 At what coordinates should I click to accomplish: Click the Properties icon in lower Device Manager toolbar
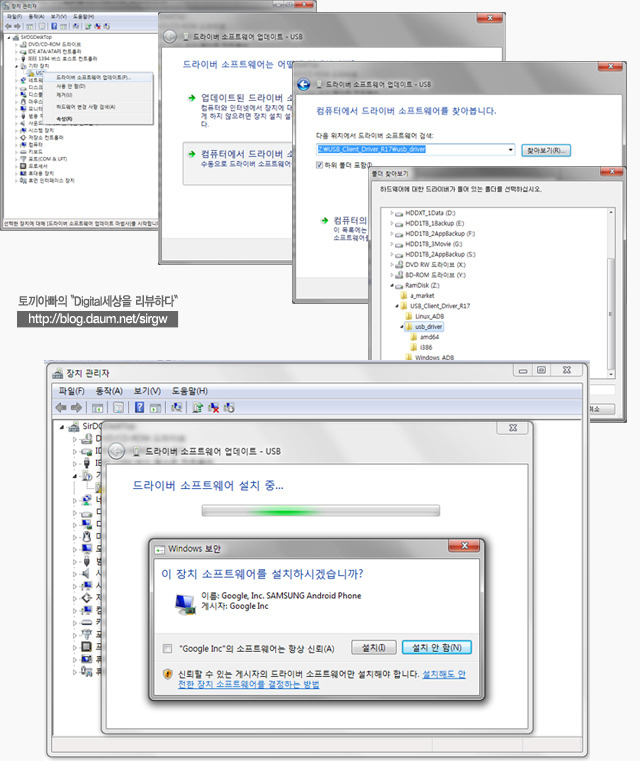coord(118,408)
